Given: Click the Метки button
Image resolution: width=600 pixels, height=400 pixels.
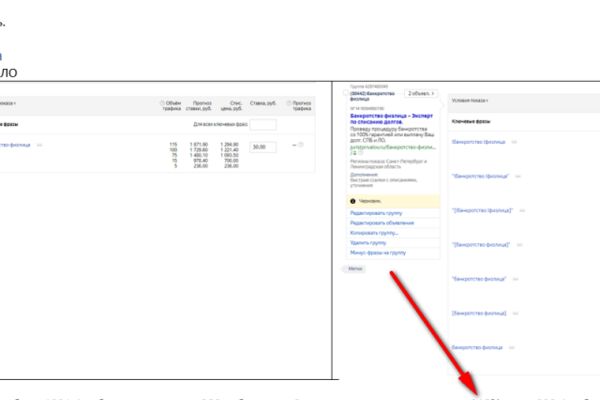Looking at the screenshot, I should pos(354,269).
